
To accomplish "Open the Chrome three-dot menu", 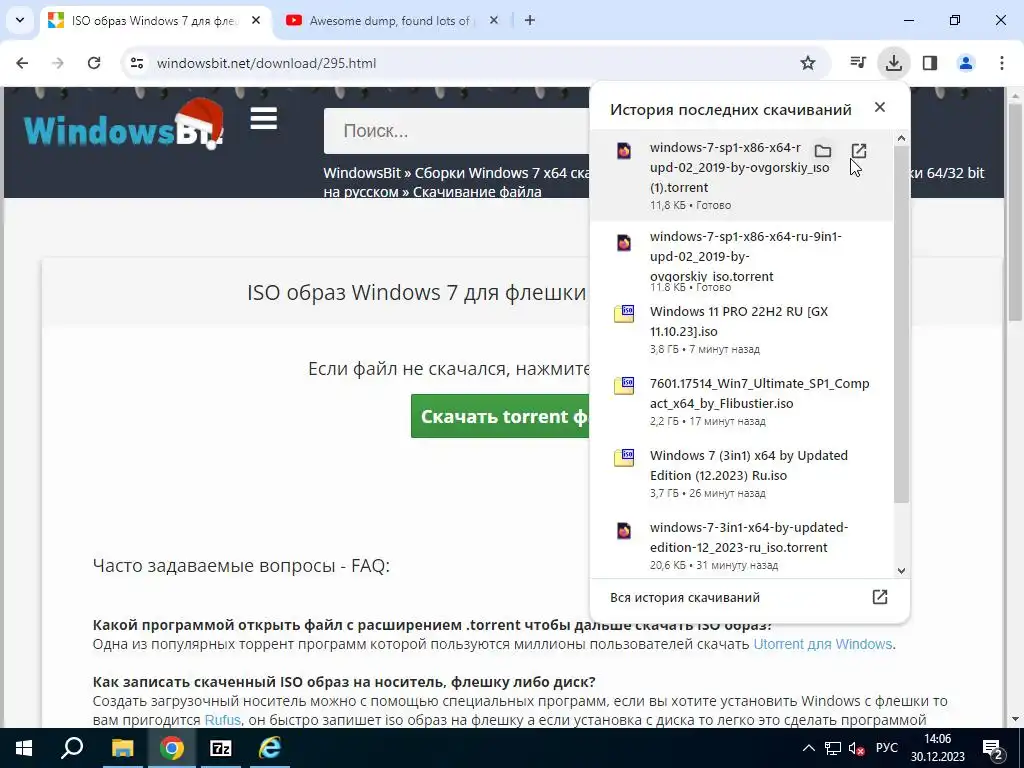I will tap(1001, 63).
